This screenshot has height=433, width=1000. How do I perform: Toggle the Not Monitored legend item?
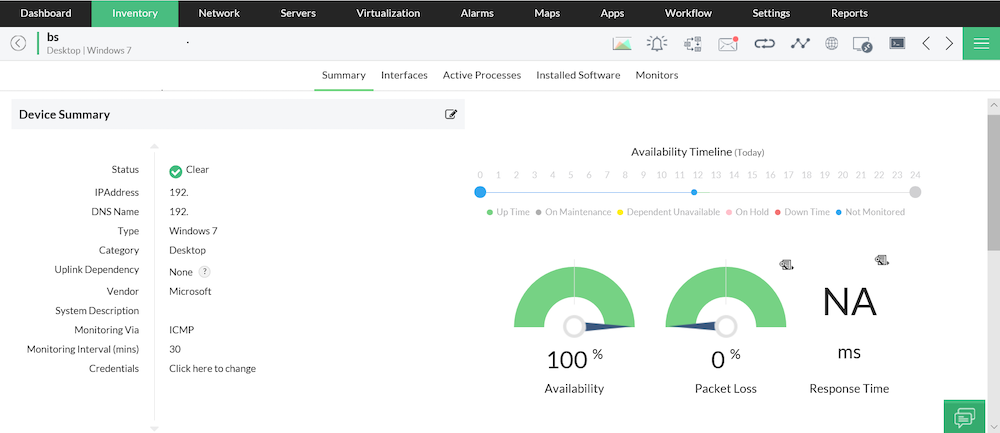pos(870,212)
